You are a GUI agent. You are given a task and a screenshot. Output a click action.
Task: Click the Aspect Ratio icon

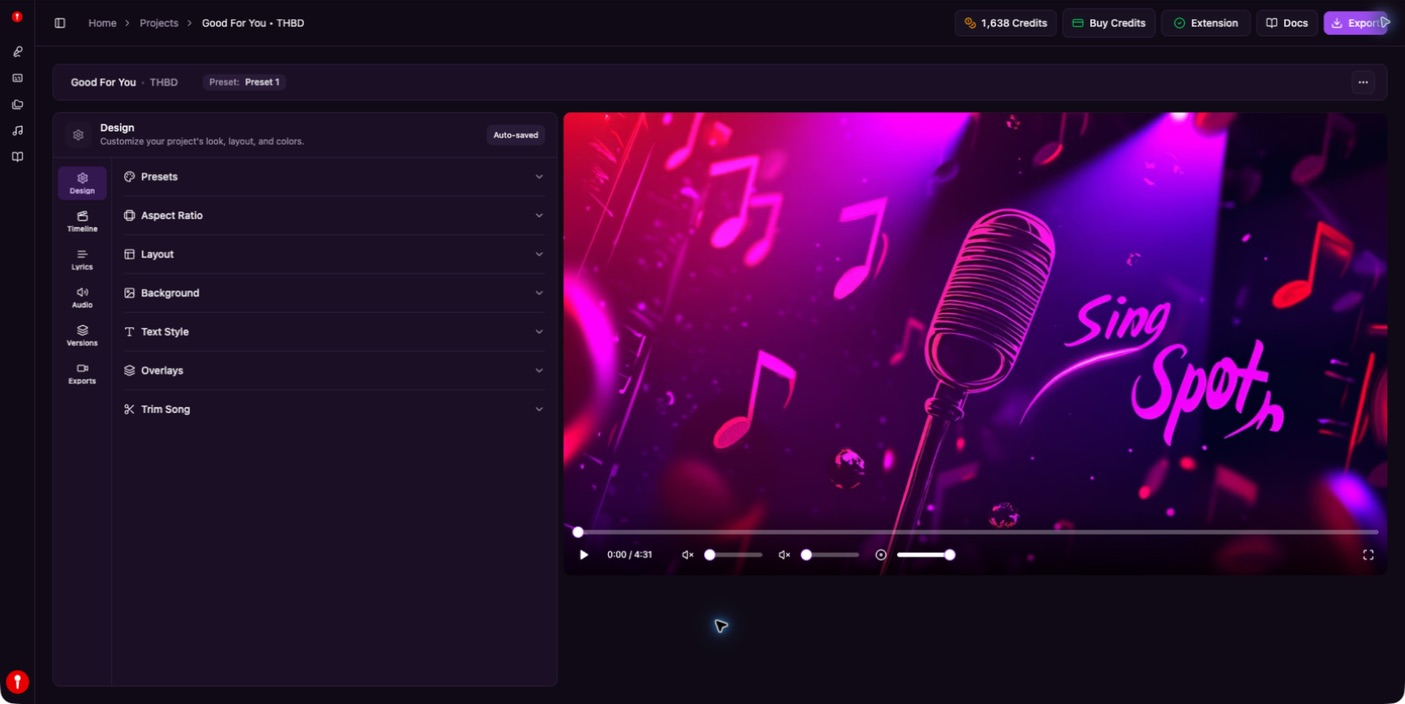[129, 215]
